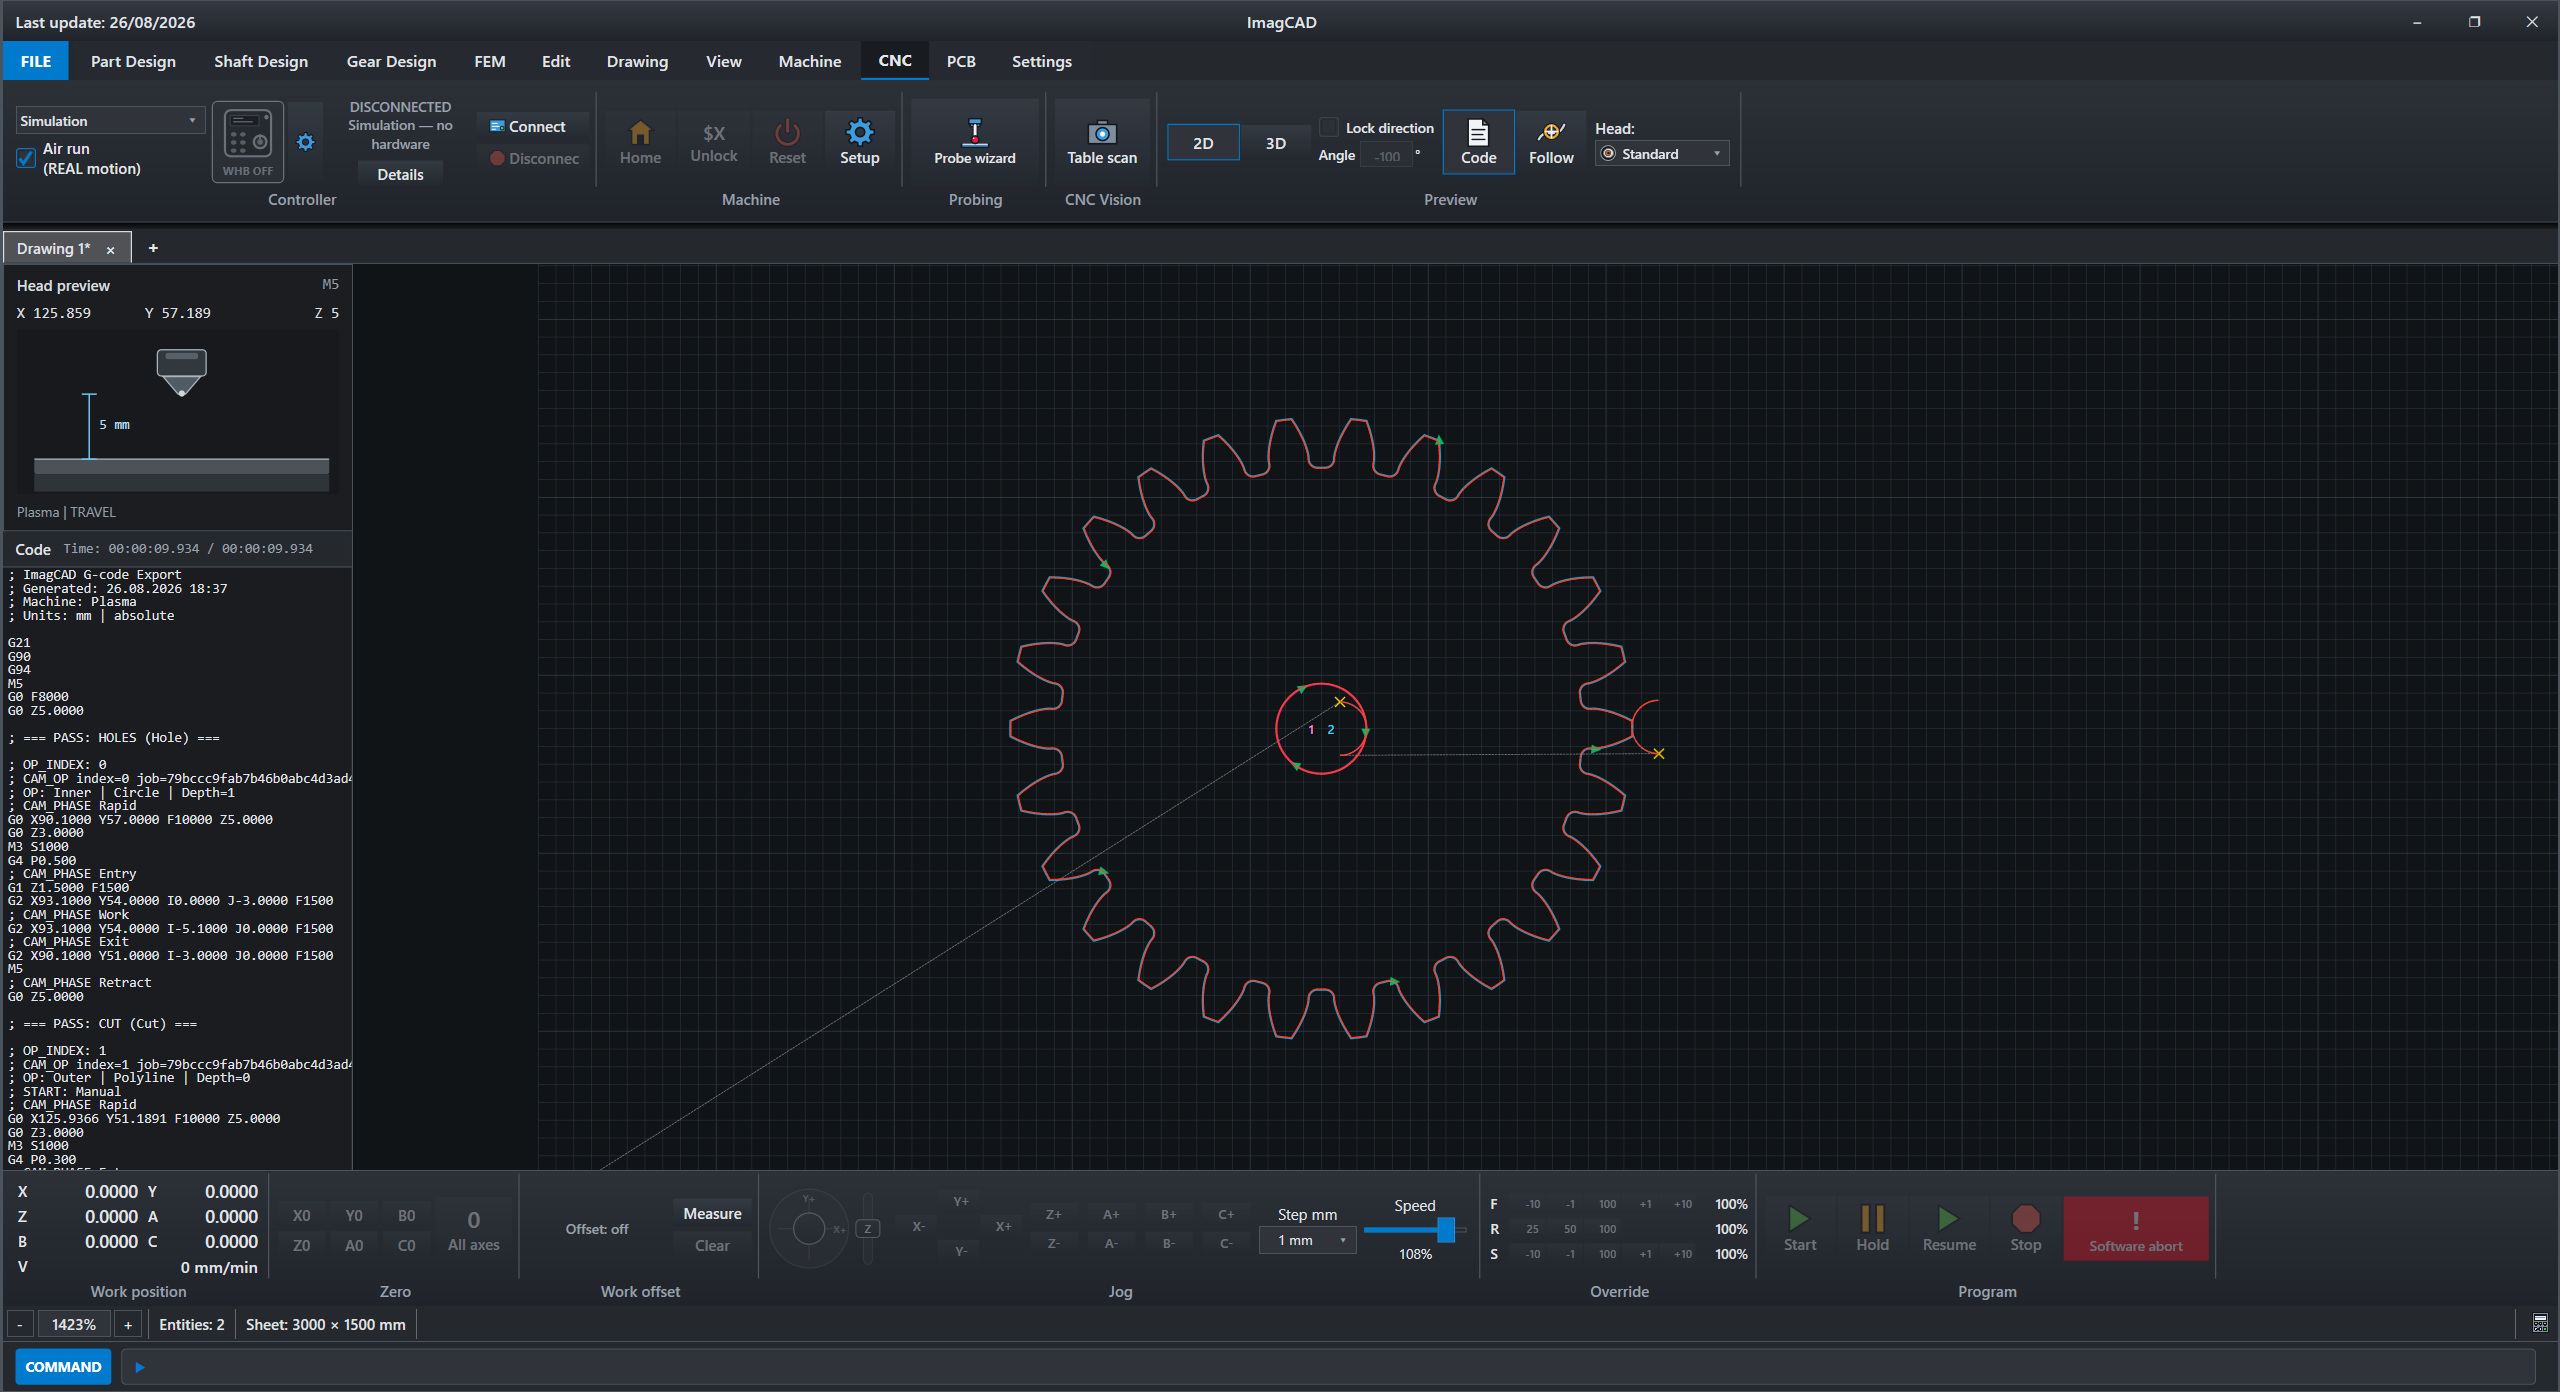Jog Y+ direction
2560x1392 pixels.
pos(960,1201)
